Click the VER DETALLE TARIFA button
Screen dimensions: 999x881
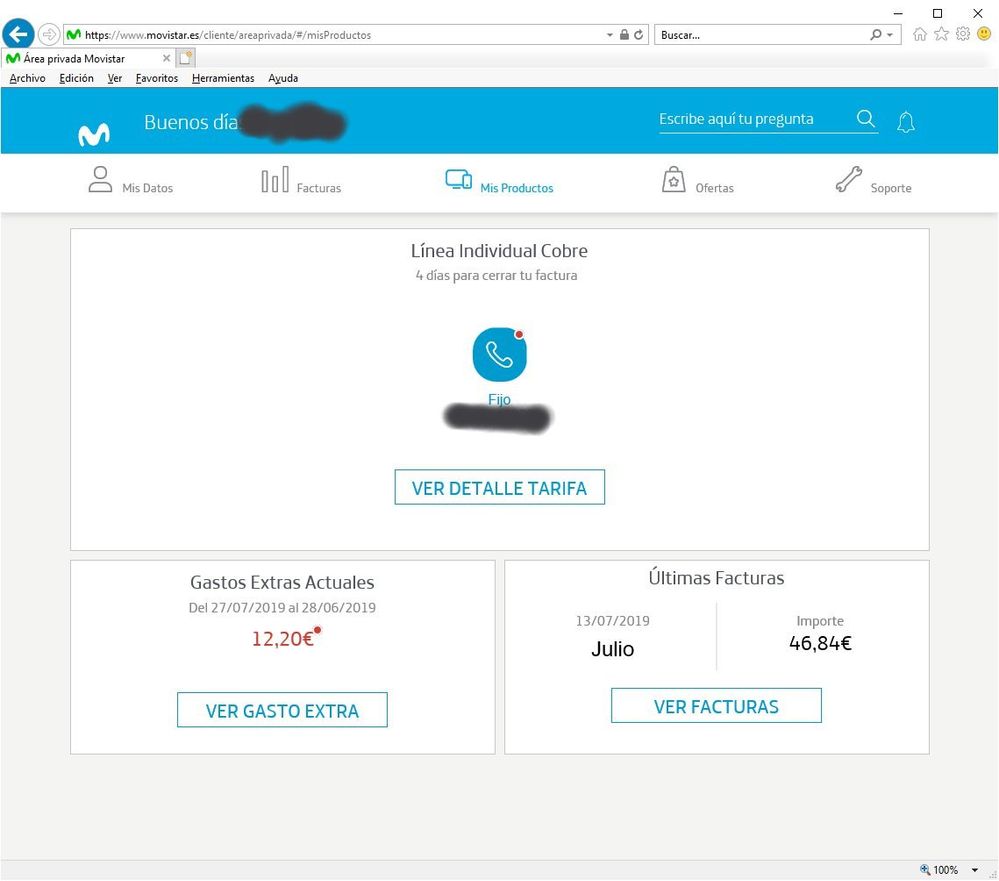point(499,488)
